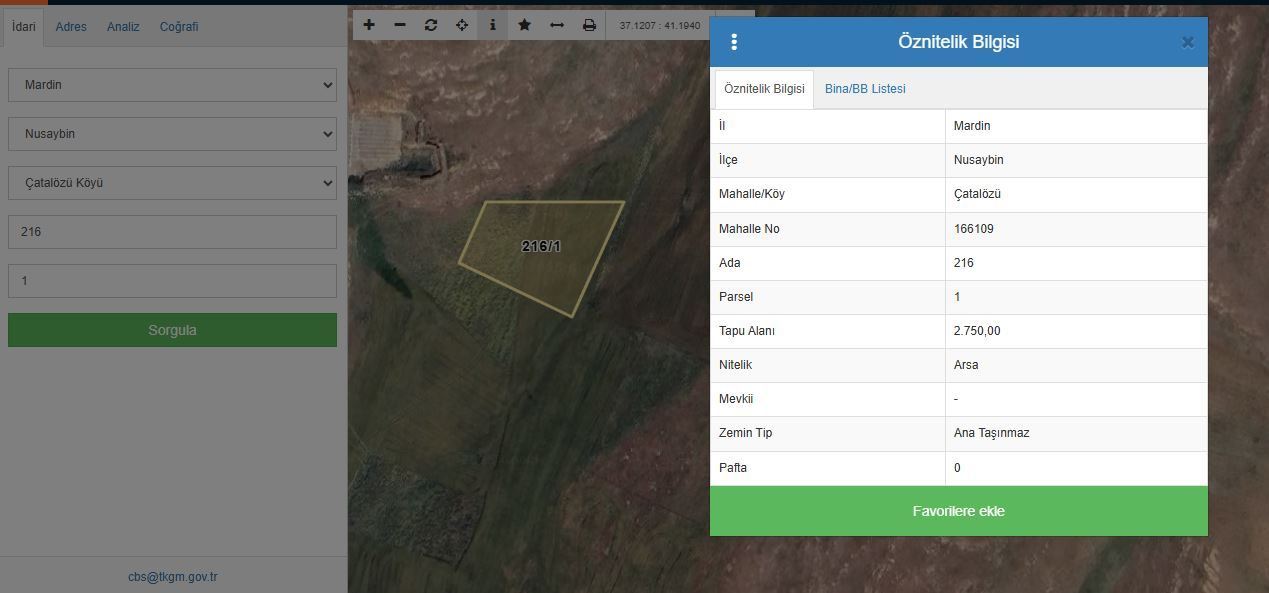Select the measure distance arrow icon
The width and height of the screenshot is (1269, 593).
coord(557,25)
